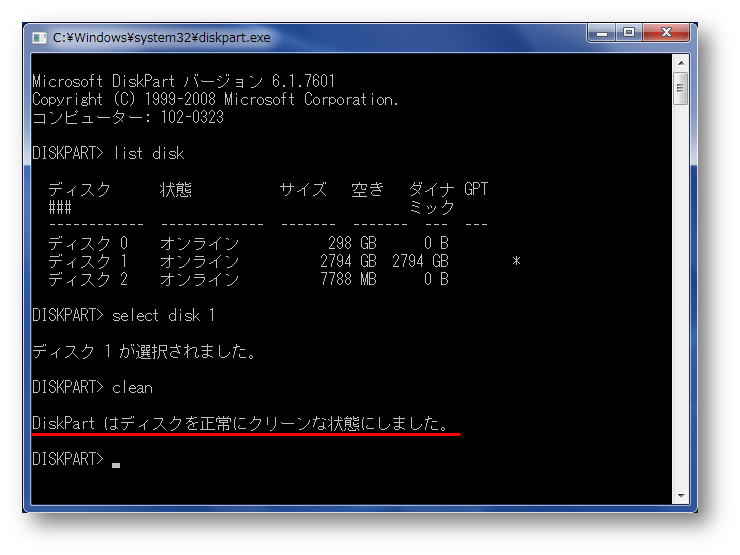Viewport: 740px width, 555px height.
Task: Click the サイズ column header
Action: pyautogui.click(x=303, y=190)
